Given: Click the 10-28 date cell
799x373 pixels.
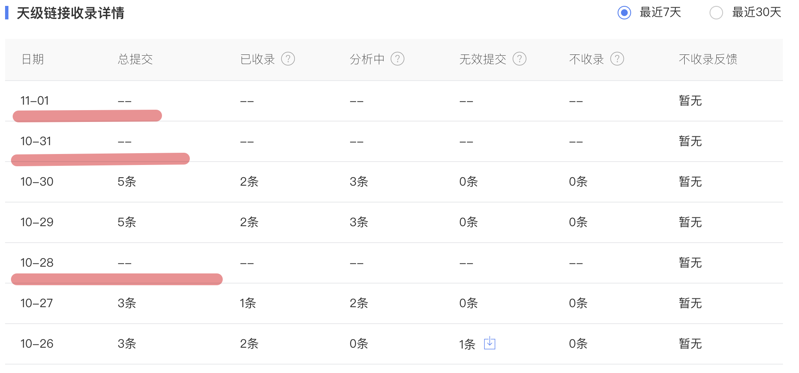Looking at the screenshot, I should coord(37,263).
